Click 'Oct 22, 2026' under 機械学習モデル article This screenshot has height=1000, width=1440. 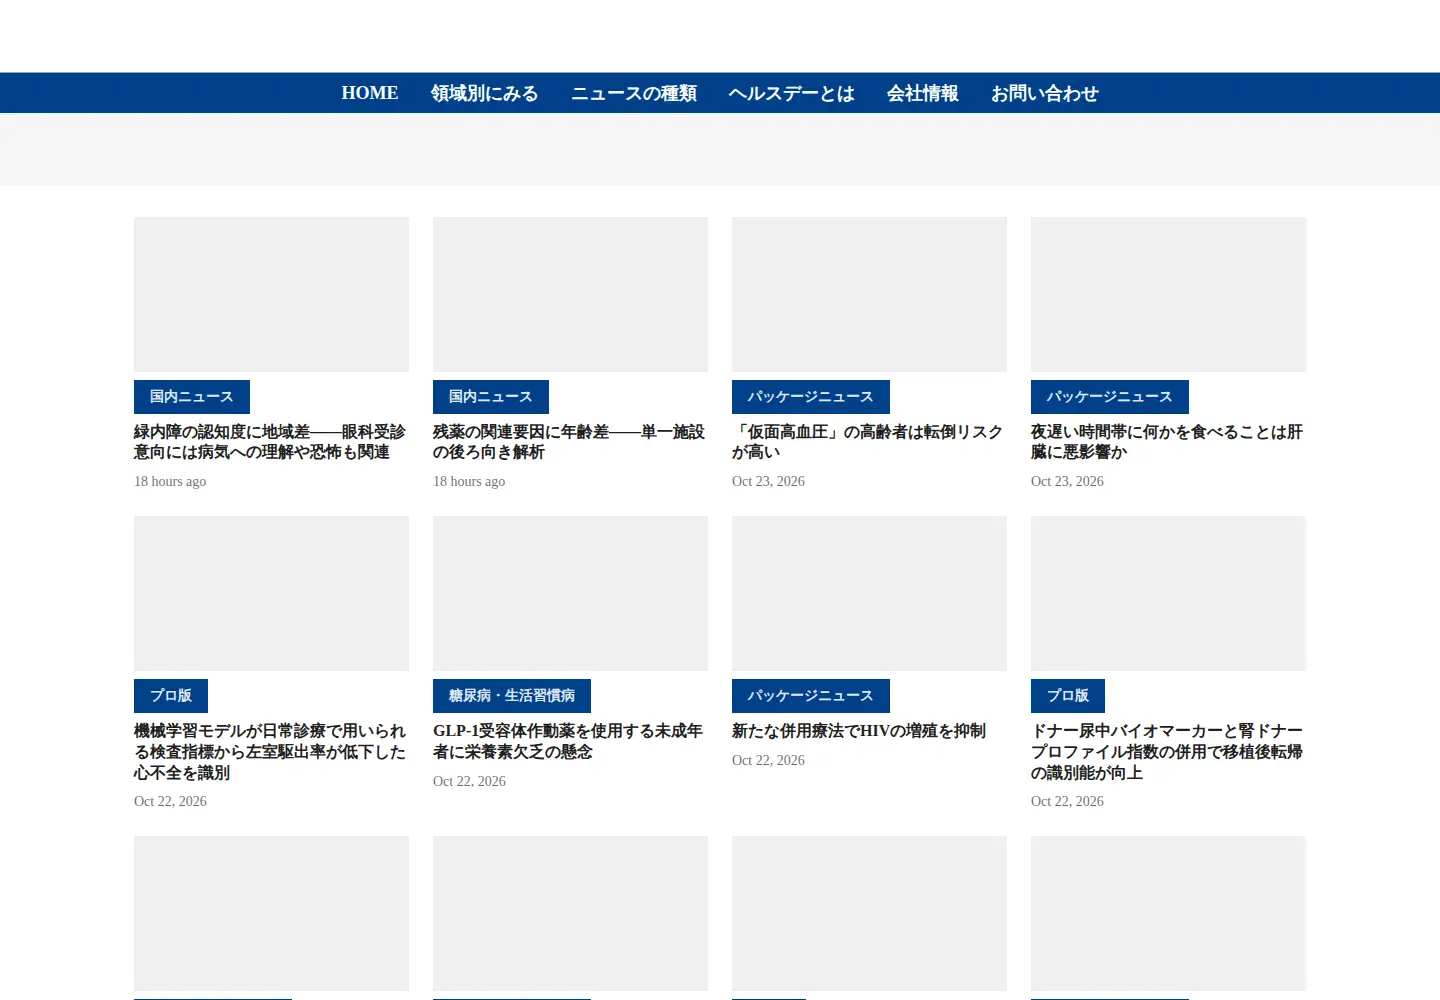(170, 801)
